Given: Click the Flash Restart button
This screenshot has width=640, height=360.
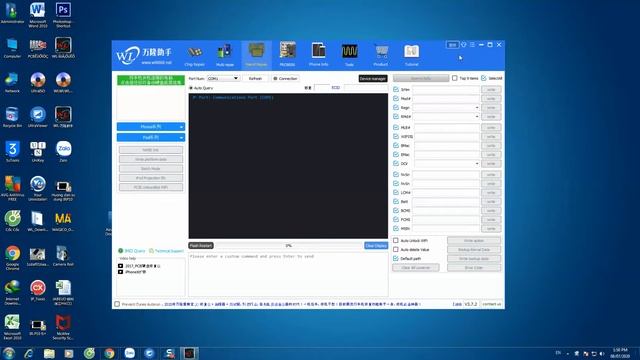Looking at the screenshot, I should (201, 246).
